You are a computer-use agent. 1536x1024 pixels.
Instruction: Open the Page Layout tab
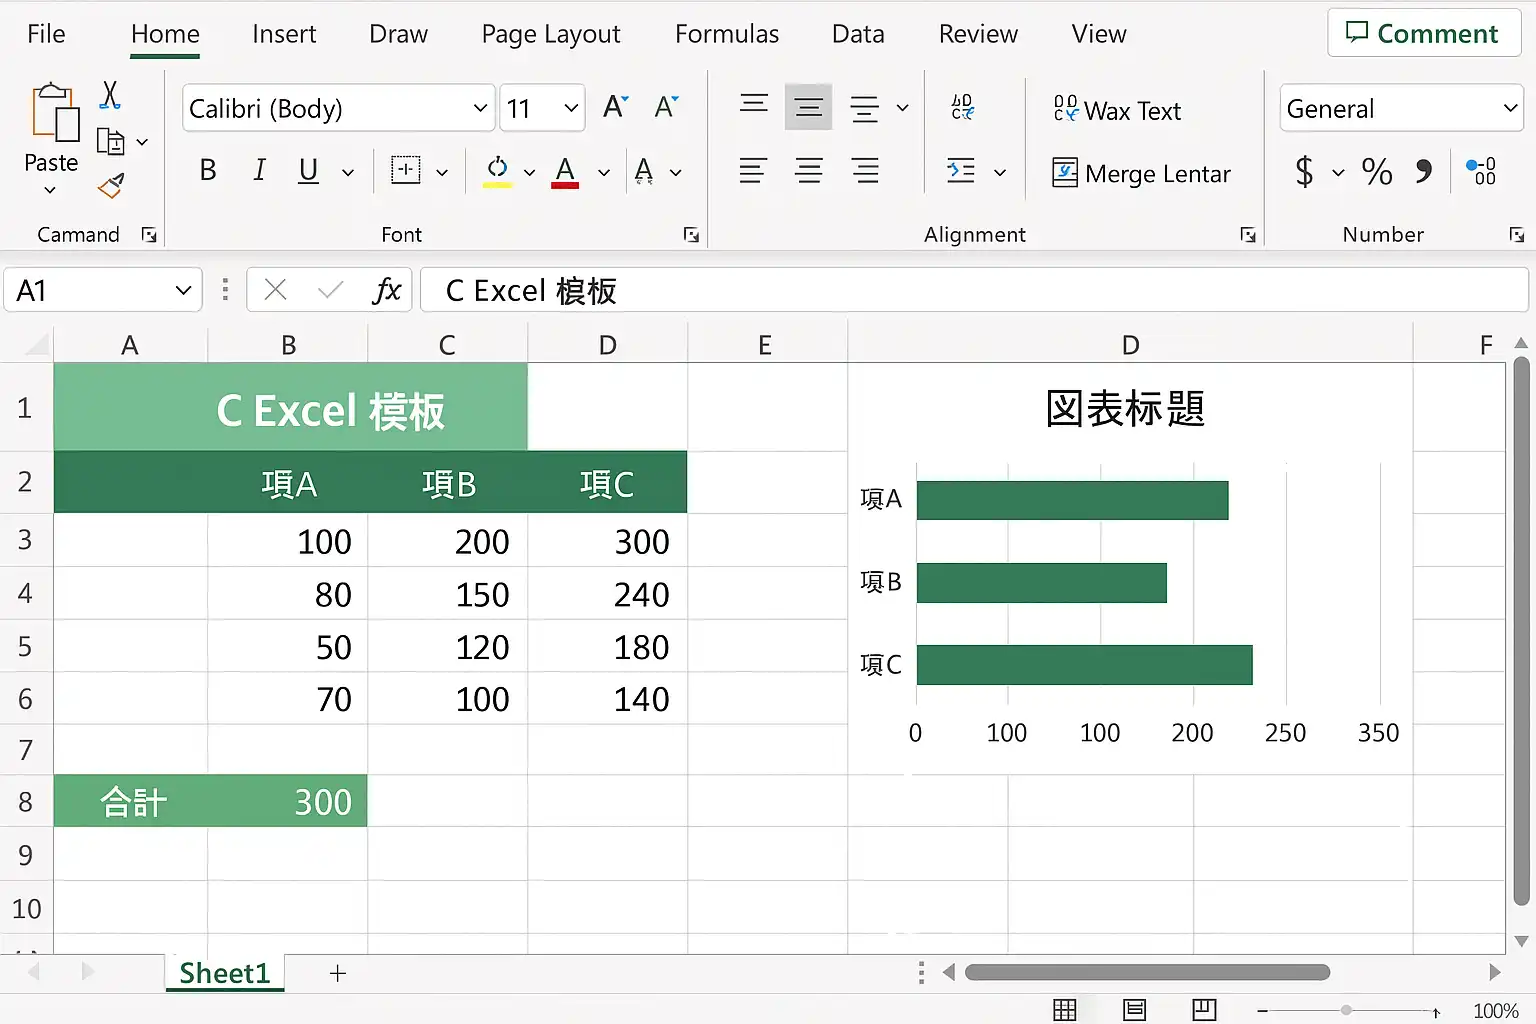click(551, 34)
